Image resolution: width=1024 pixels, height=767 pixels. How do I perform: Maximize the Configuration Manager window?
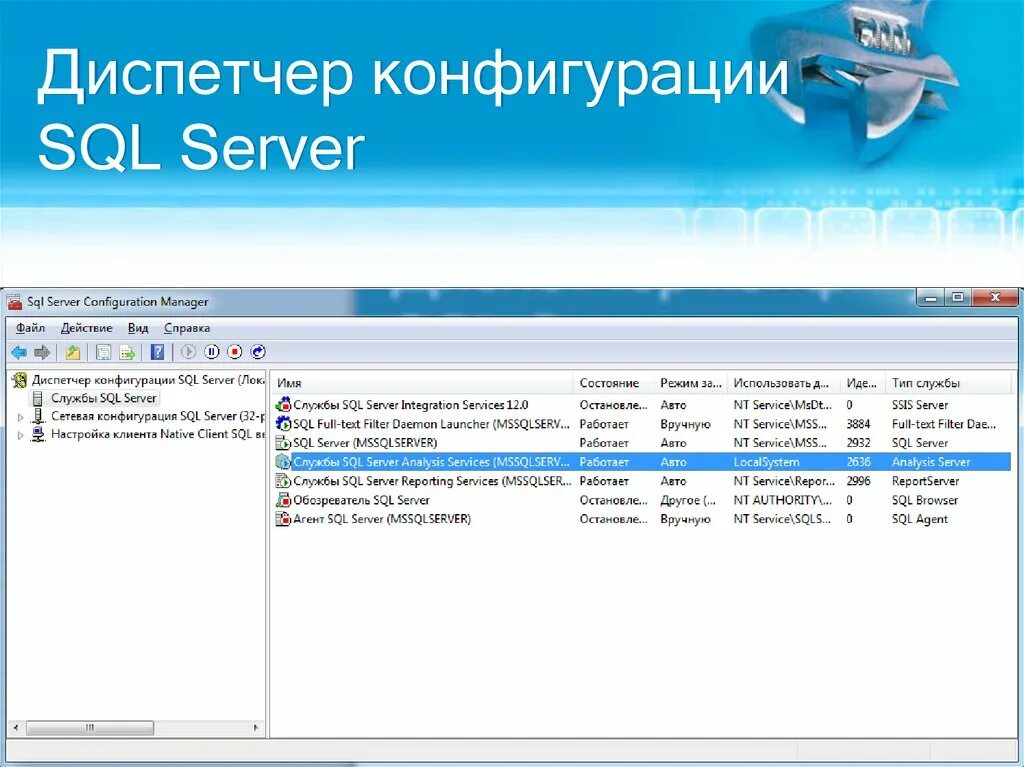pos(957,298)
